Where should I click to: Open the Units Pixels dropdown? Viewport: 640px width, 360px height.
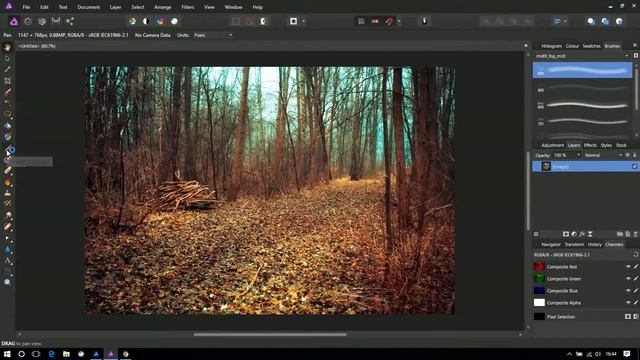point(213,35)
